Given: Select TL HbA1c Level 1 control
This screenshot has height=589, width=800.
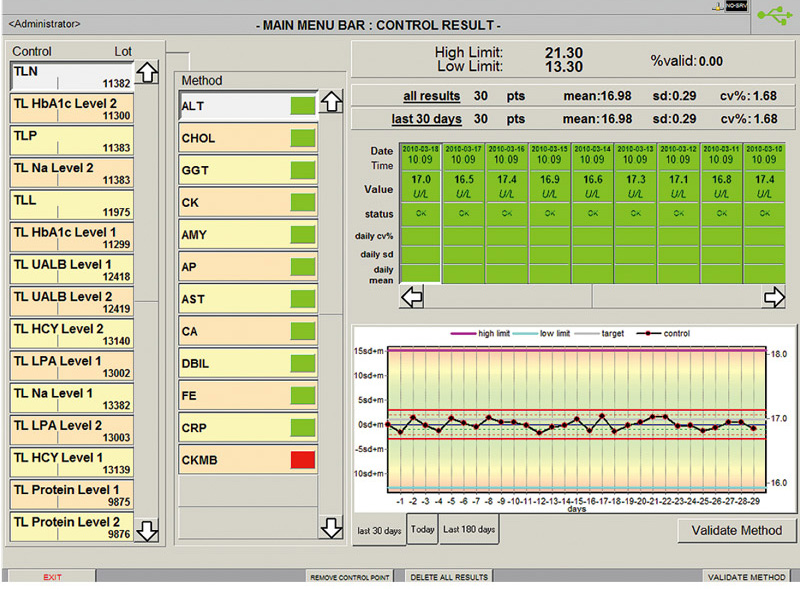Looking at the screenshot, I should click(x=72, y=237).
